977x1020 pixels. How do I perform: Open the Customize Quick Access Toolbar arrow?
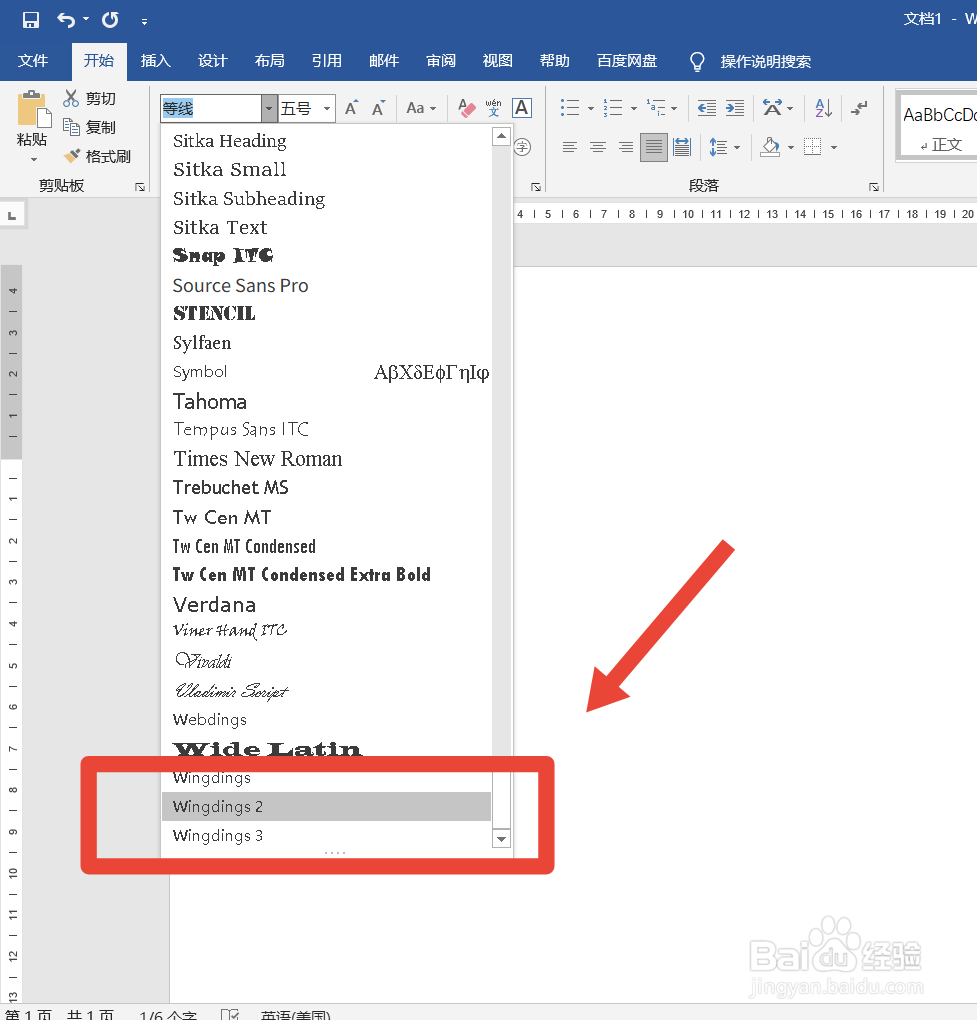pos(144,21)
